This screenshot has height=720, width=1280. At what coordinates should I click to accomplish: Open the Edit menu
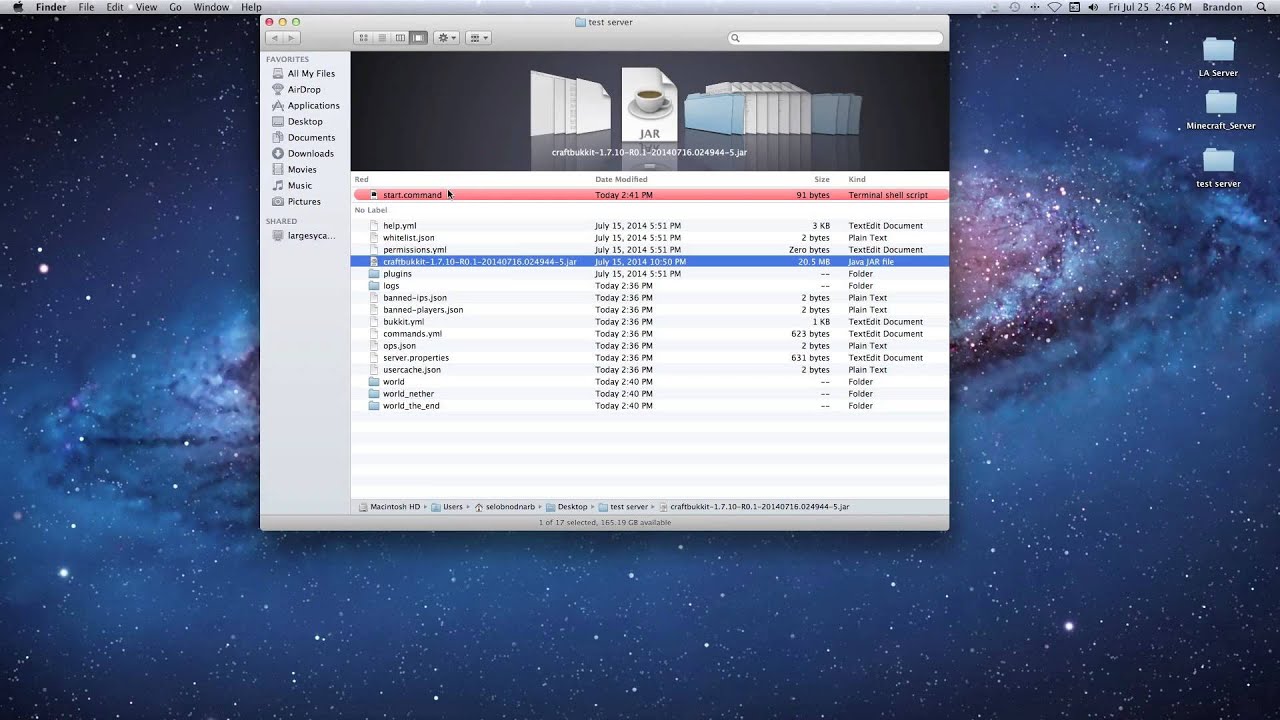tap(115, 7)
